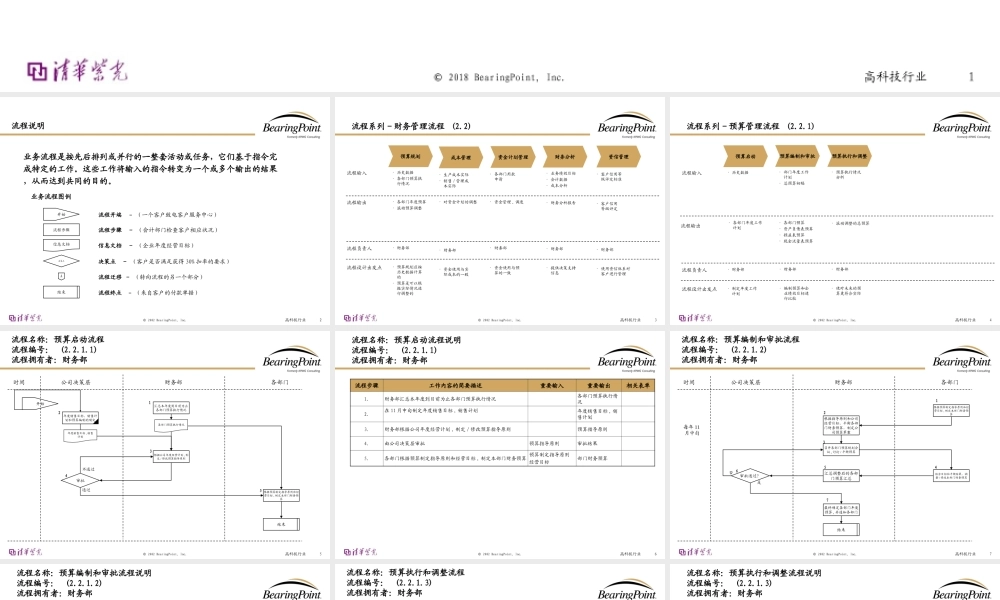Viewport: 1000px width, 600px height.
Task: Click the © 2018 BearingPoint, Inc. copyright text
Action: tap(499, 77)
